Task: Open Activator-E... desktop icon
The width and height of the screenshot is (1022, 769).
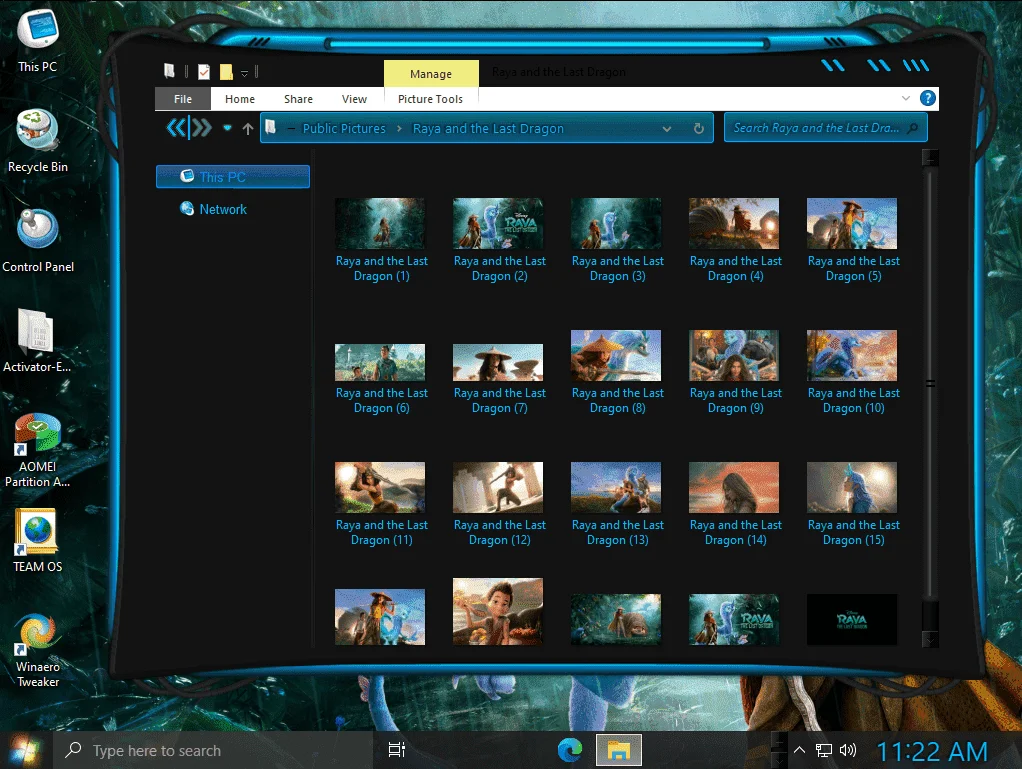Action: 36,340
